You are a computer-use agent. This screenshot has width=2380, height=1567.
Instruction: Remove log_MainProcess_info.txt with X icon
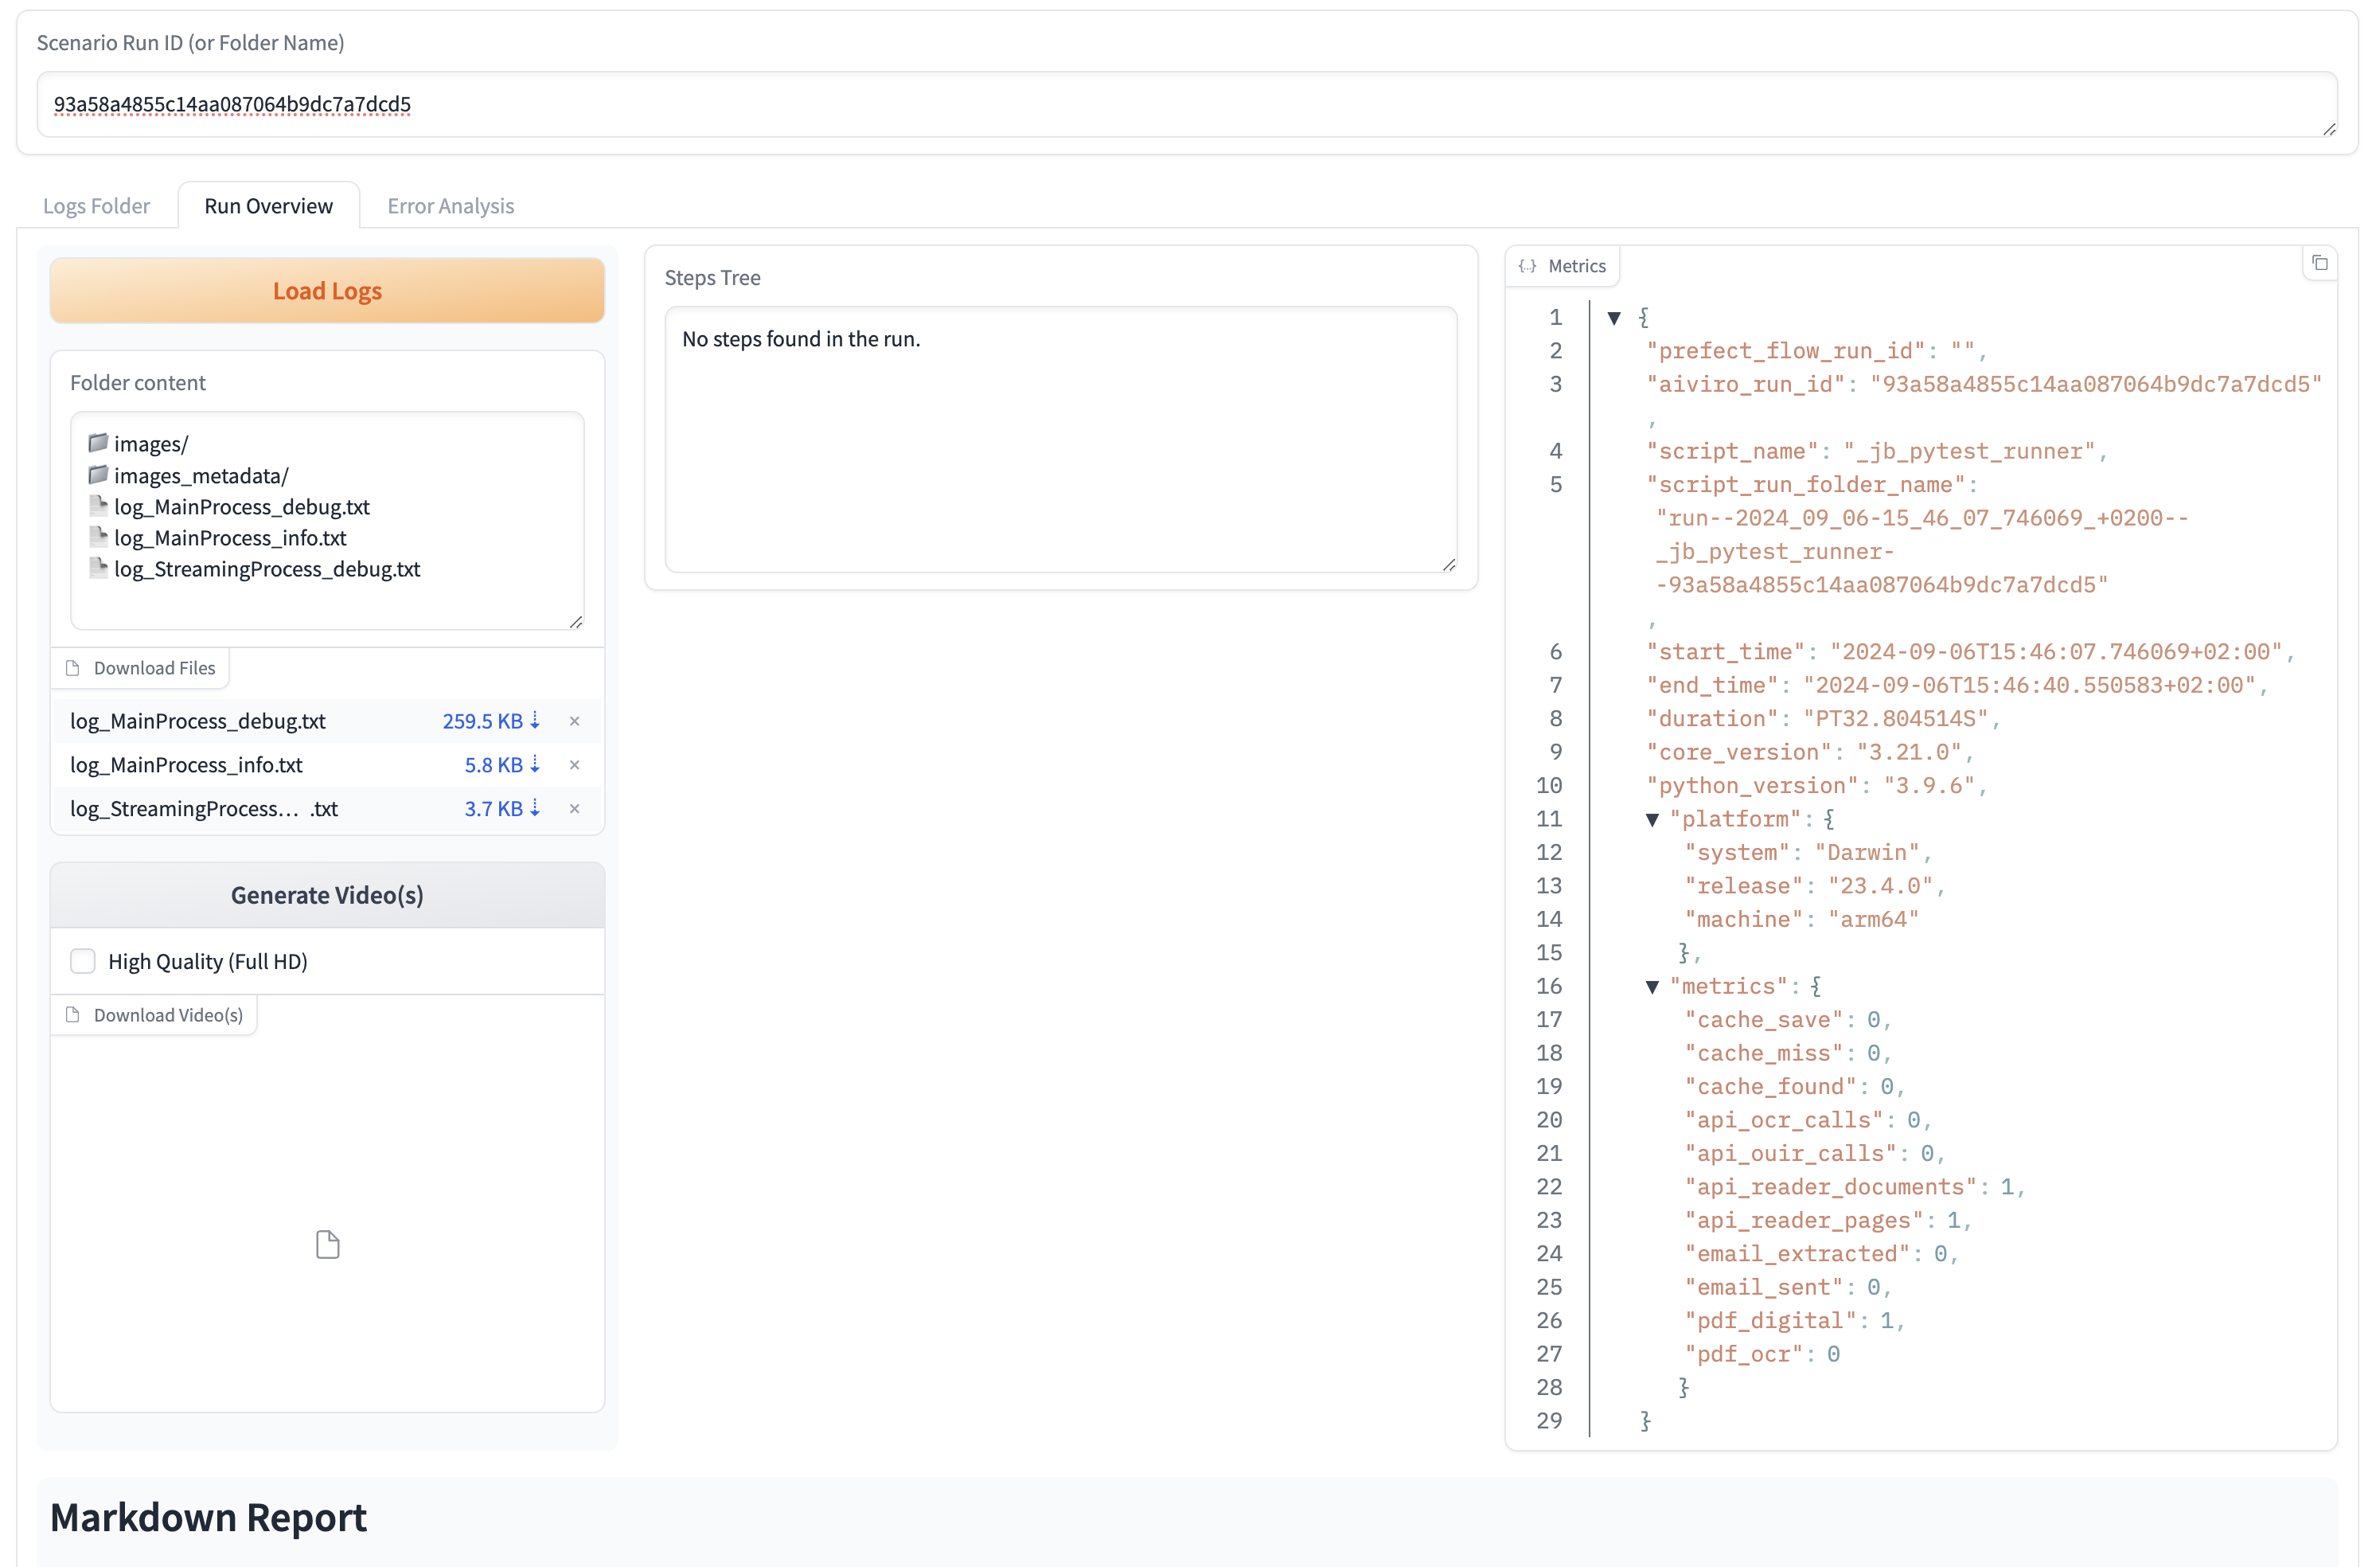pyautogui.click(x=574, y=765)
